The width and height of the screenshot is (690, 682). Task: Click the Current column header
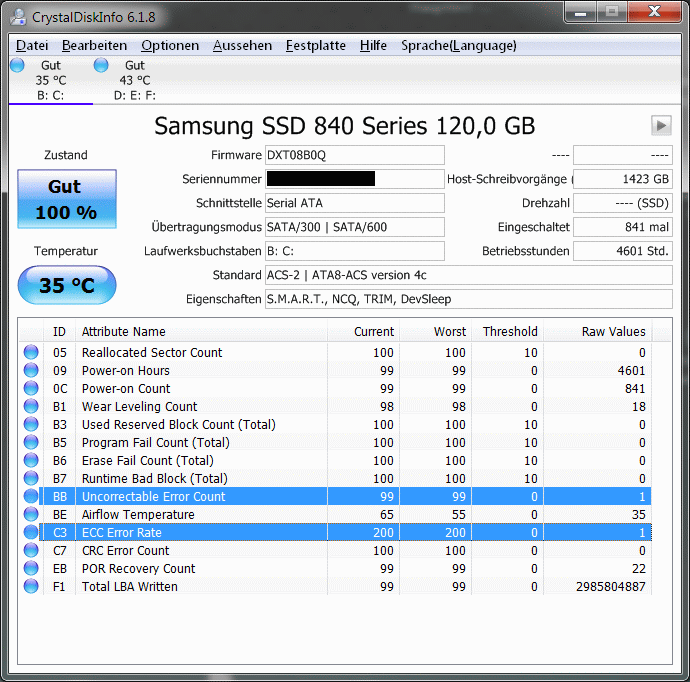click(363, 331)
